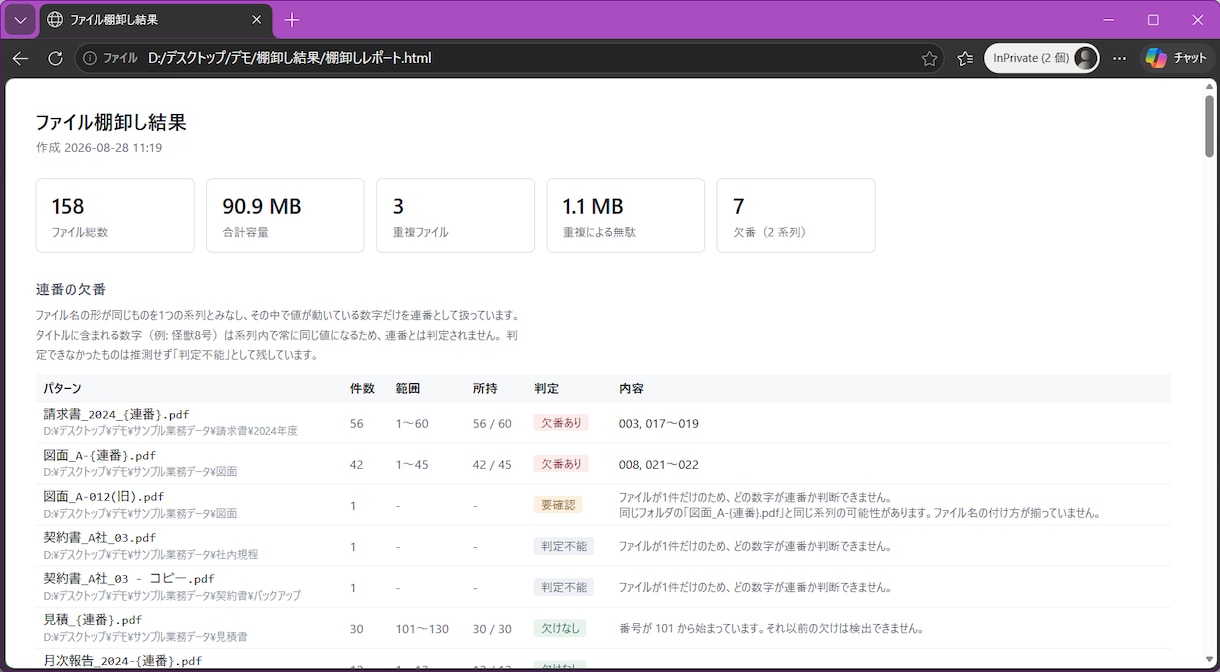Open the tab actions dropdown arrow
The width and height of the screenshot is (1220, 672).
point(20,20)
